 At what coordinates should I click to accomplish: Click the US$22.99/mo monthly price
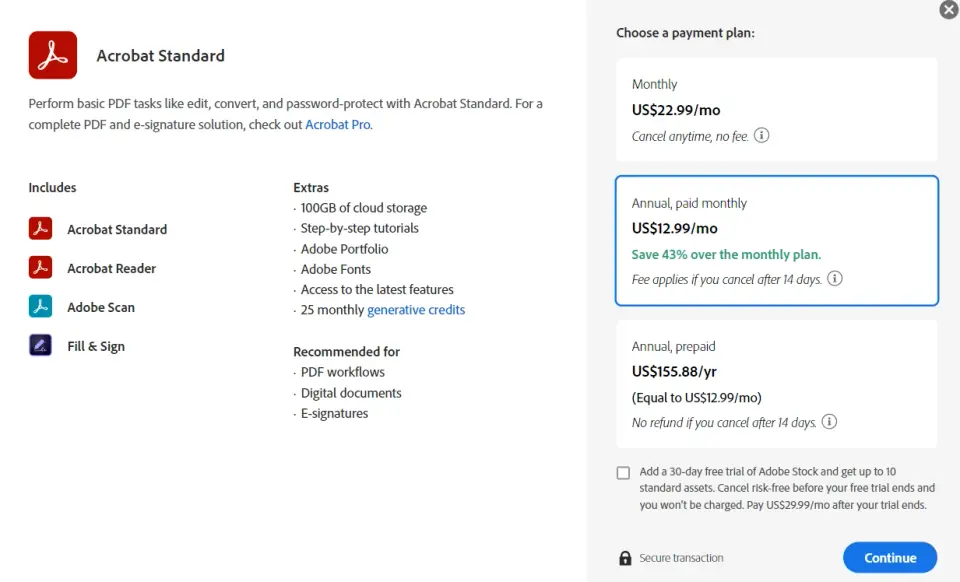677,110
